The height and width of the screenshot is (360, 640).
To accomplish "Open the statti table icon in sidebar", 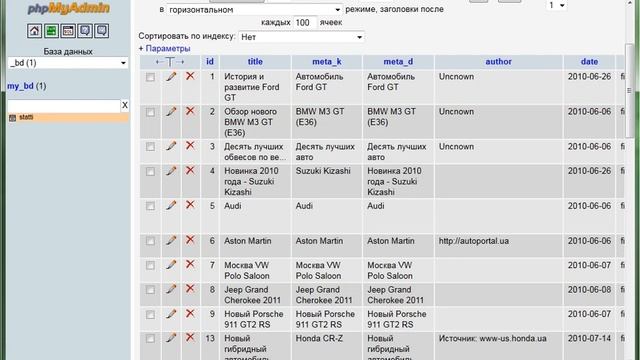I will click(x=12, y=118).
